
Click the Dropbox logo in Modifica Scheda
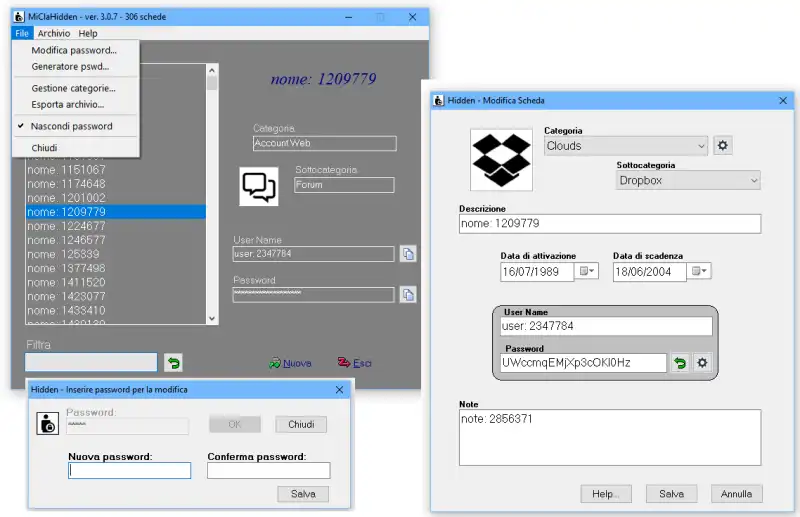tap(502, 160)
